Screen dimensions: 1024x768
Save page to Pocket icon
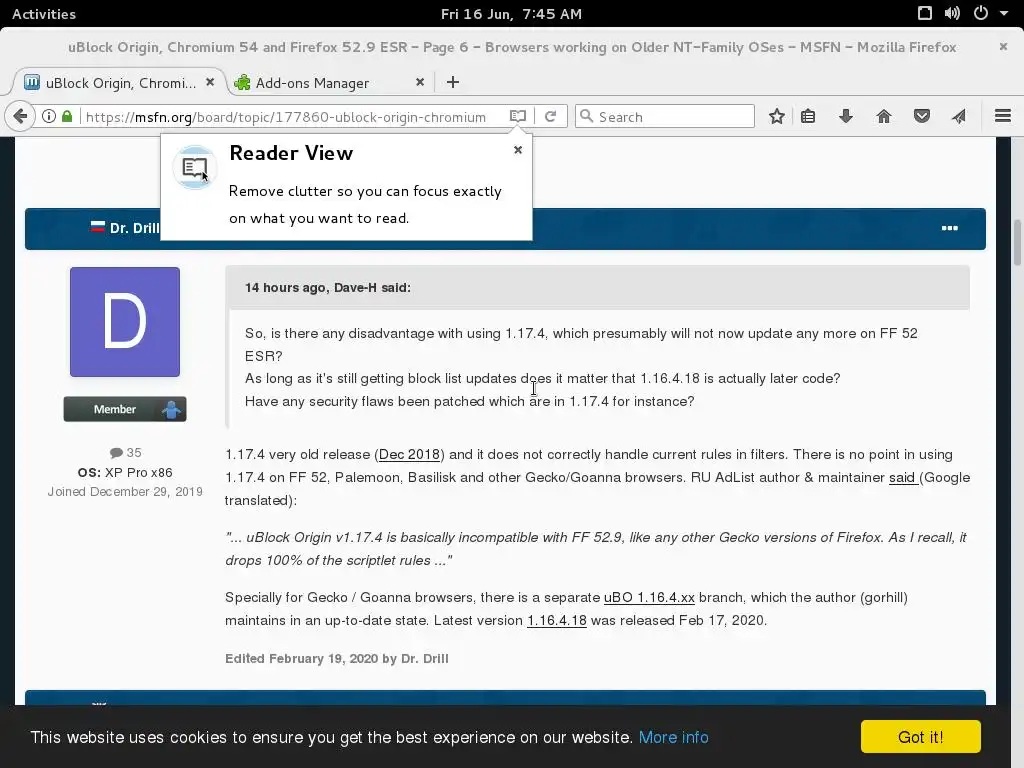tap(921, 116)
